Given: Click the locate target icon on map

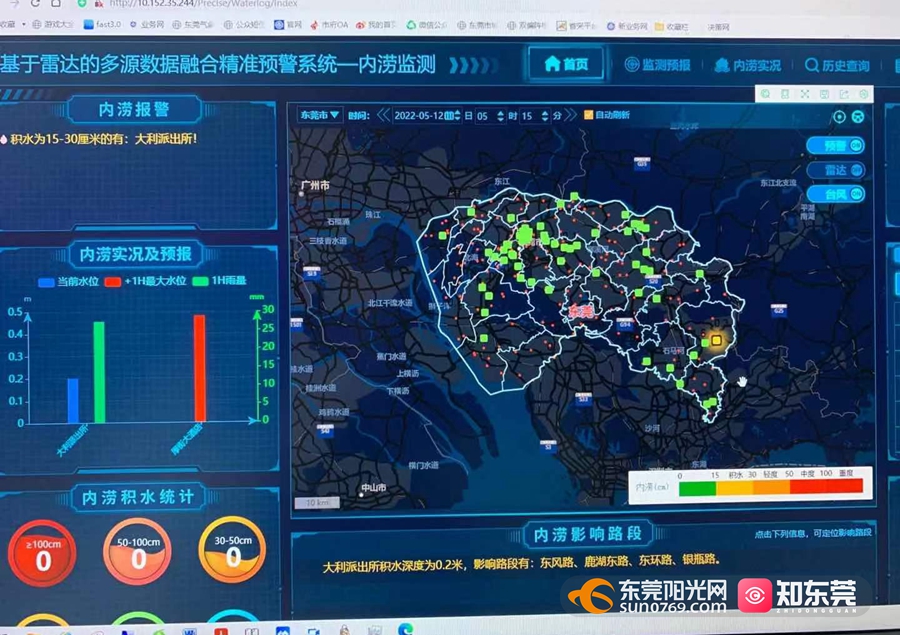Looking at the screenshot, I should [839, 116].
